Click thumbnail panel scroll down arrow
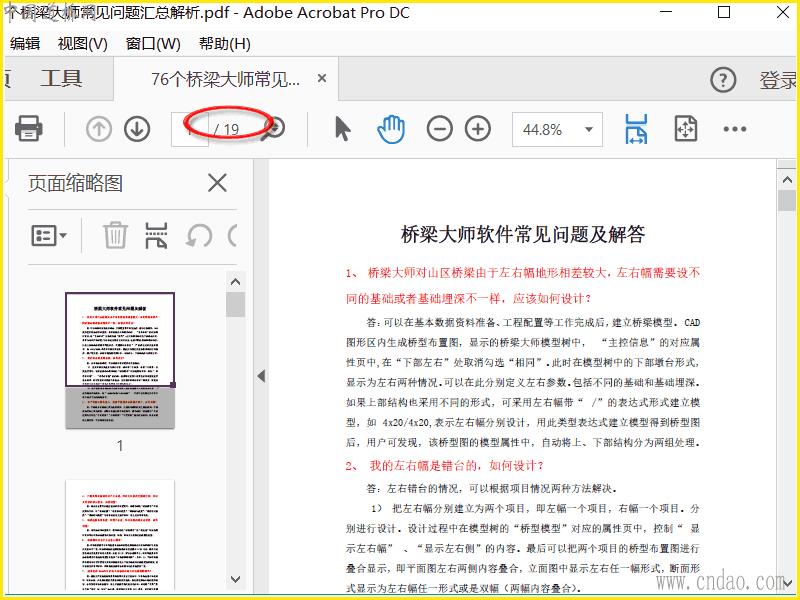Screen dimensions: 800x600 (x=235, y=579)
